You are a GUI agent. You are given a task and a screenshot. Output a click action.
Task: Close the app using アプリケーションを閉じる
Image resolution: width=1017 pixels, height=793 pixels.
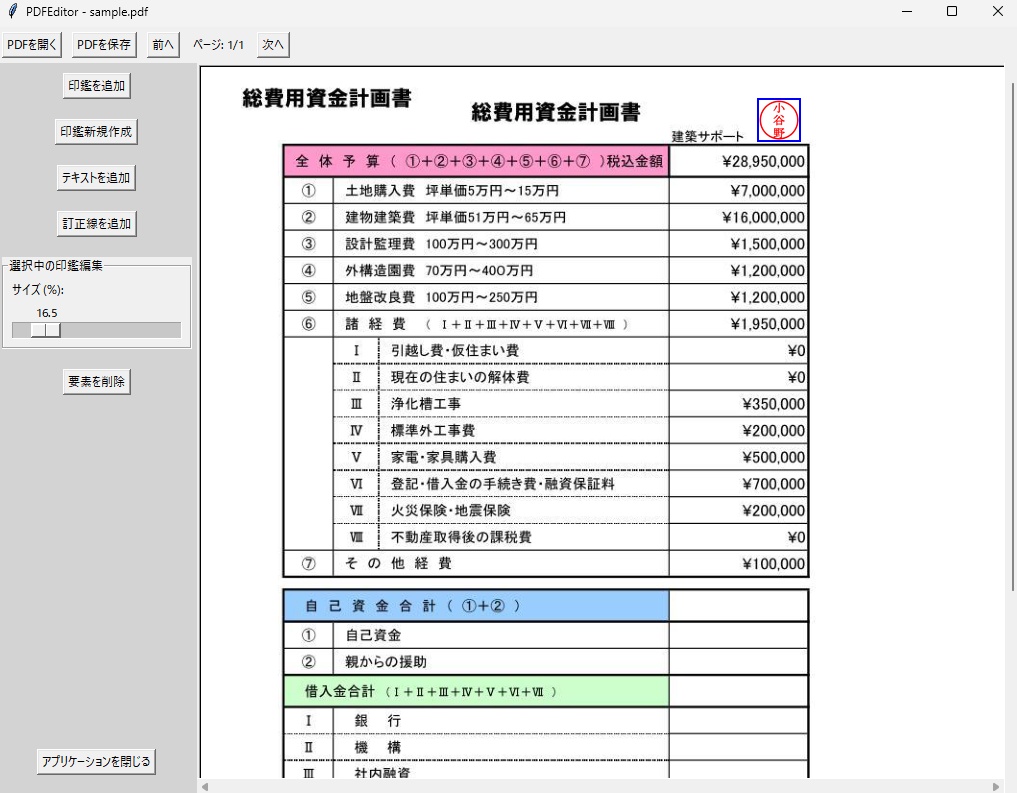95,761
